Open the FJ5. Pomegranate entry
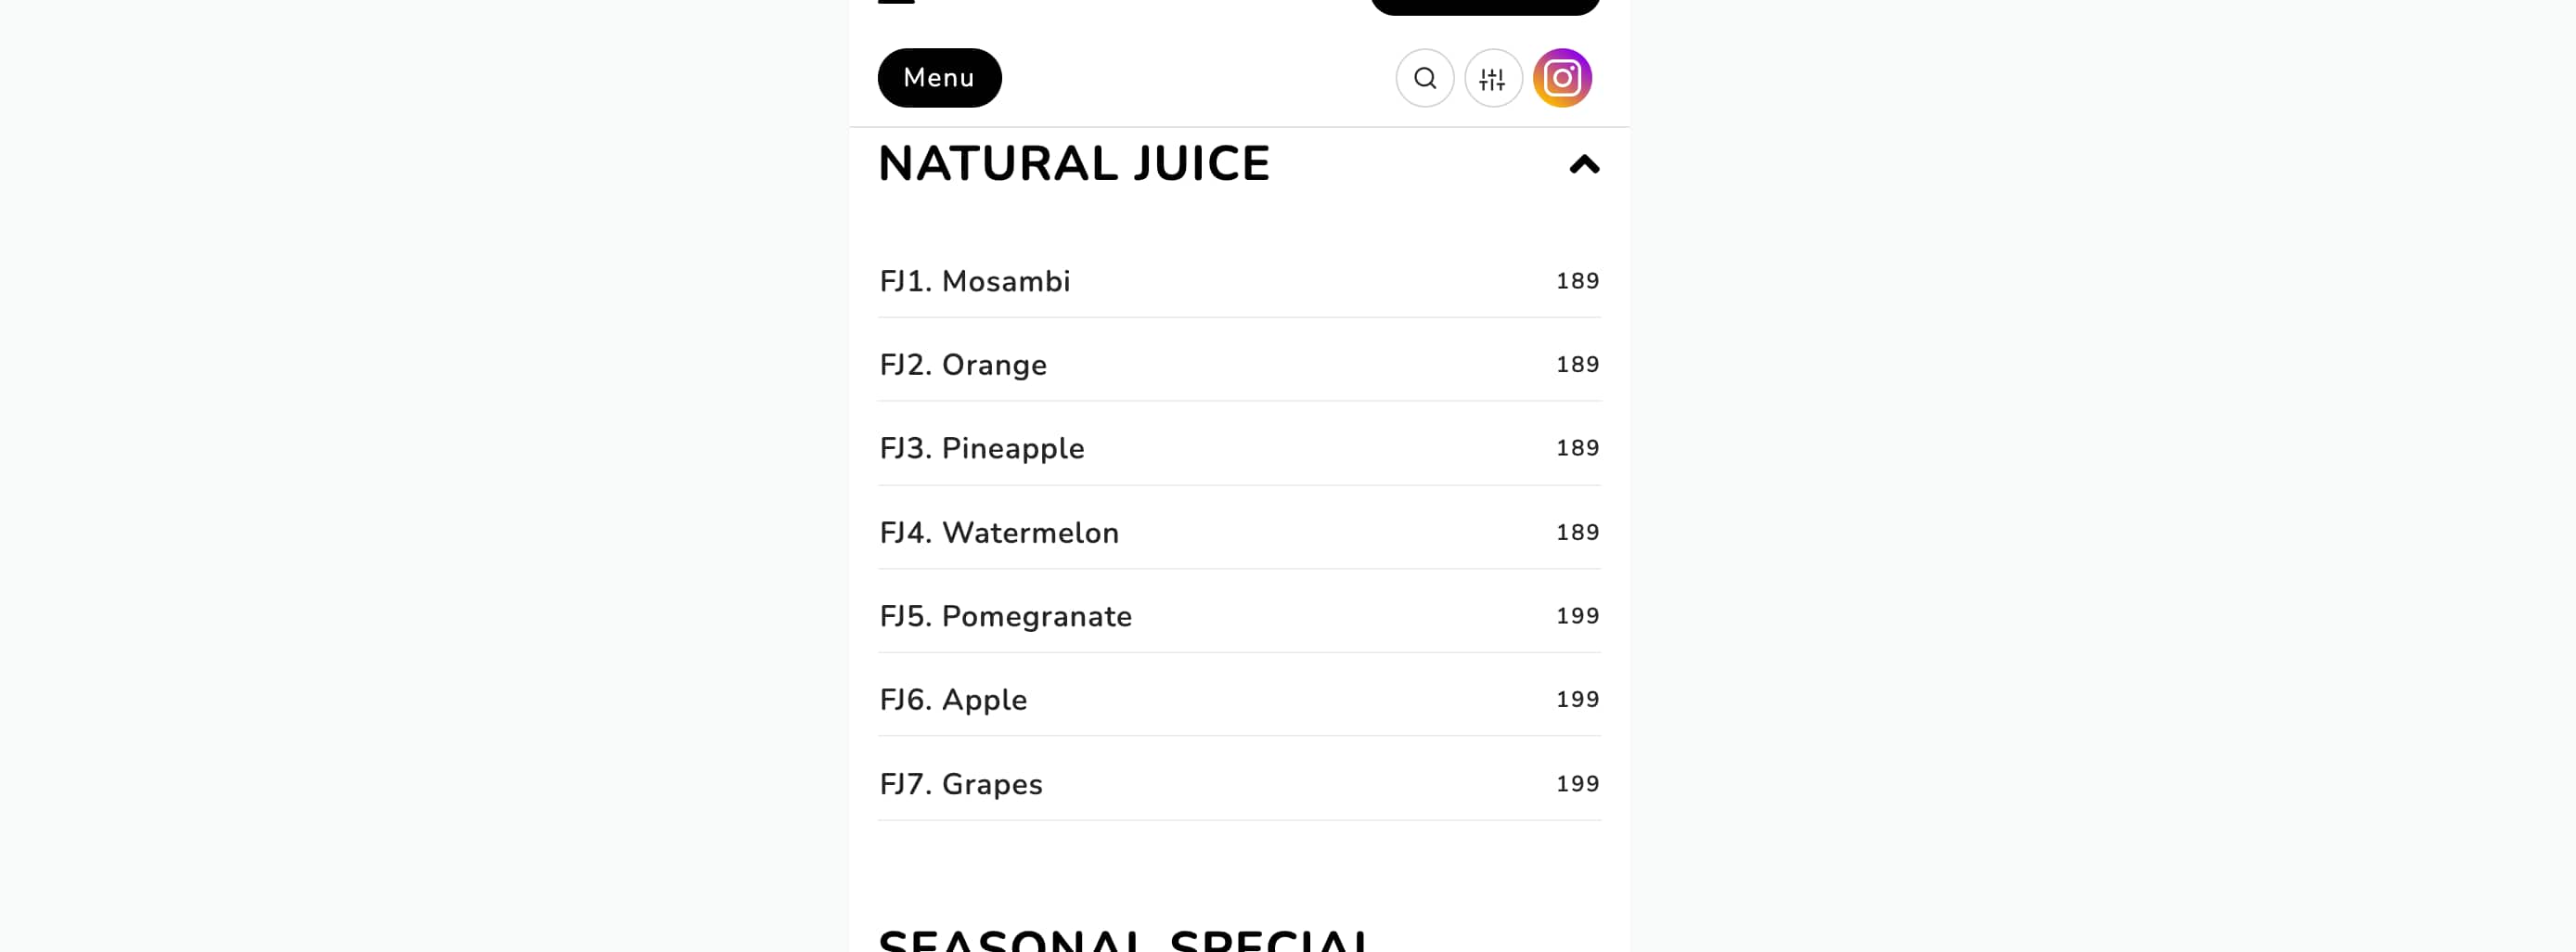Screen dimensions: 2576x952 (x=1005, y=617)
